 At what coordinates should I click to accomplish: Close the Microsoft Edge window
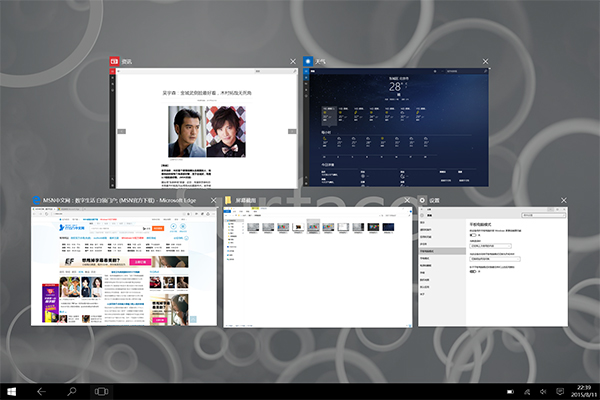214,200
